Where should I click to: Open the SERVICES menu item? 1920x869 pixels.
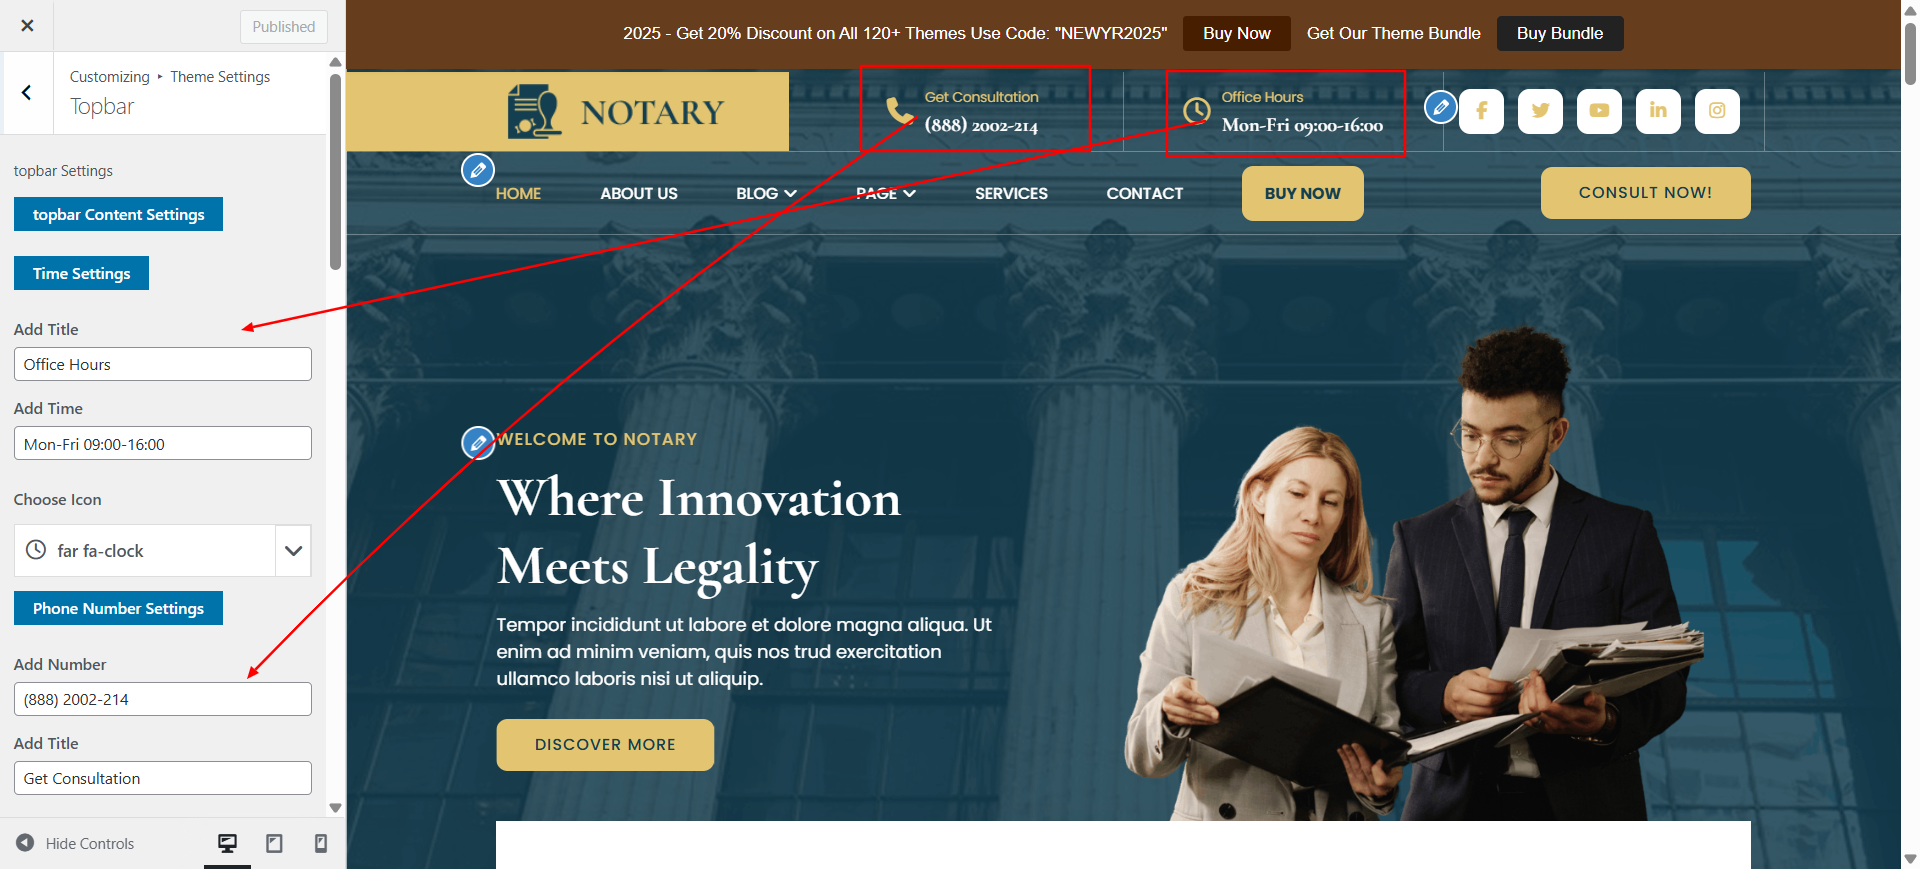1011,194
